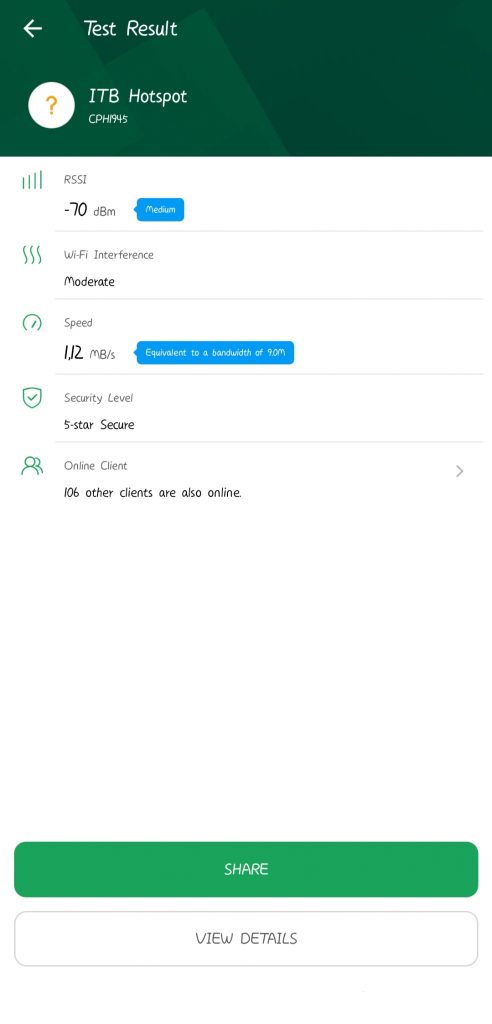
Task: Tap the CPH1945 device label
Action: 108,120
